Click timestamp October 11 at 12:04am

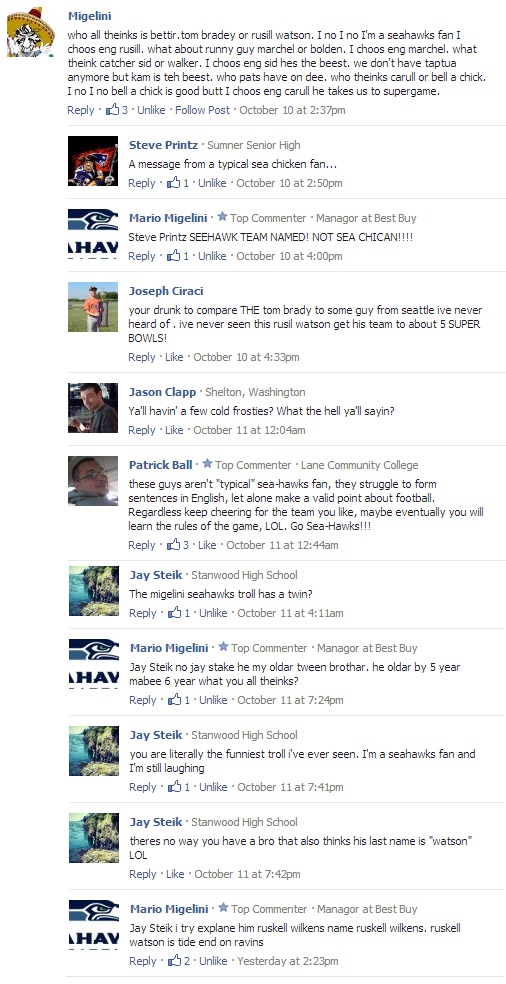coord(249,430)
